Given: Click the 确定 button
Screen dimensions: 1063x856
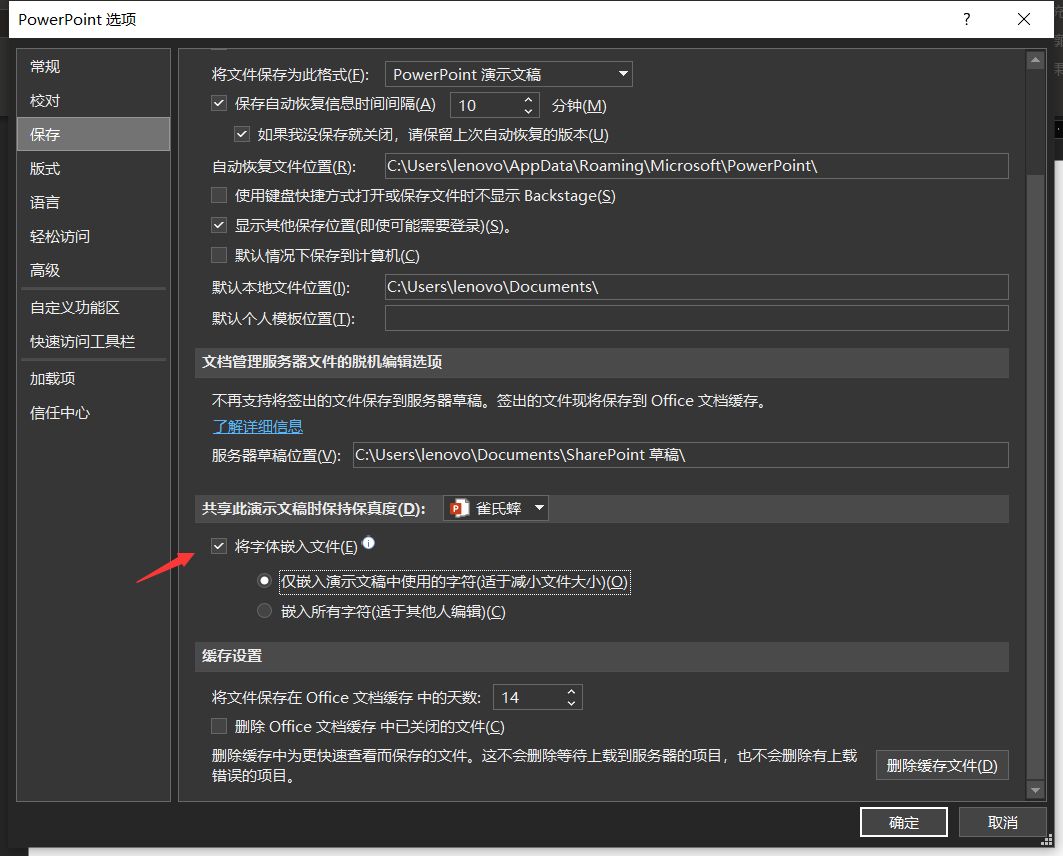Looking at the screenshot, I should pyautogui.click(x=904, y=822).
